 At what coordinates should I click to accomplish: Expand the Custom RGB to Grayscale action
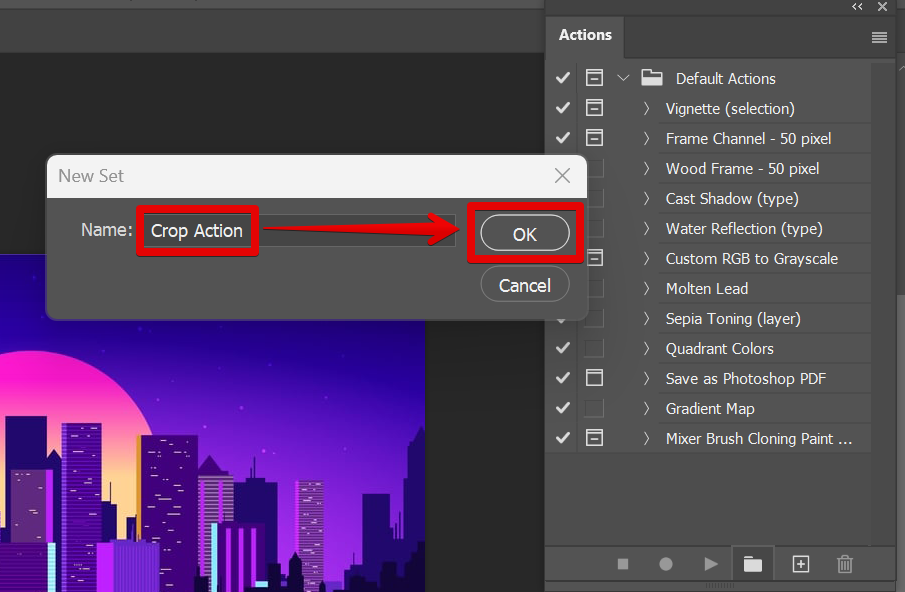pos(646,258)
